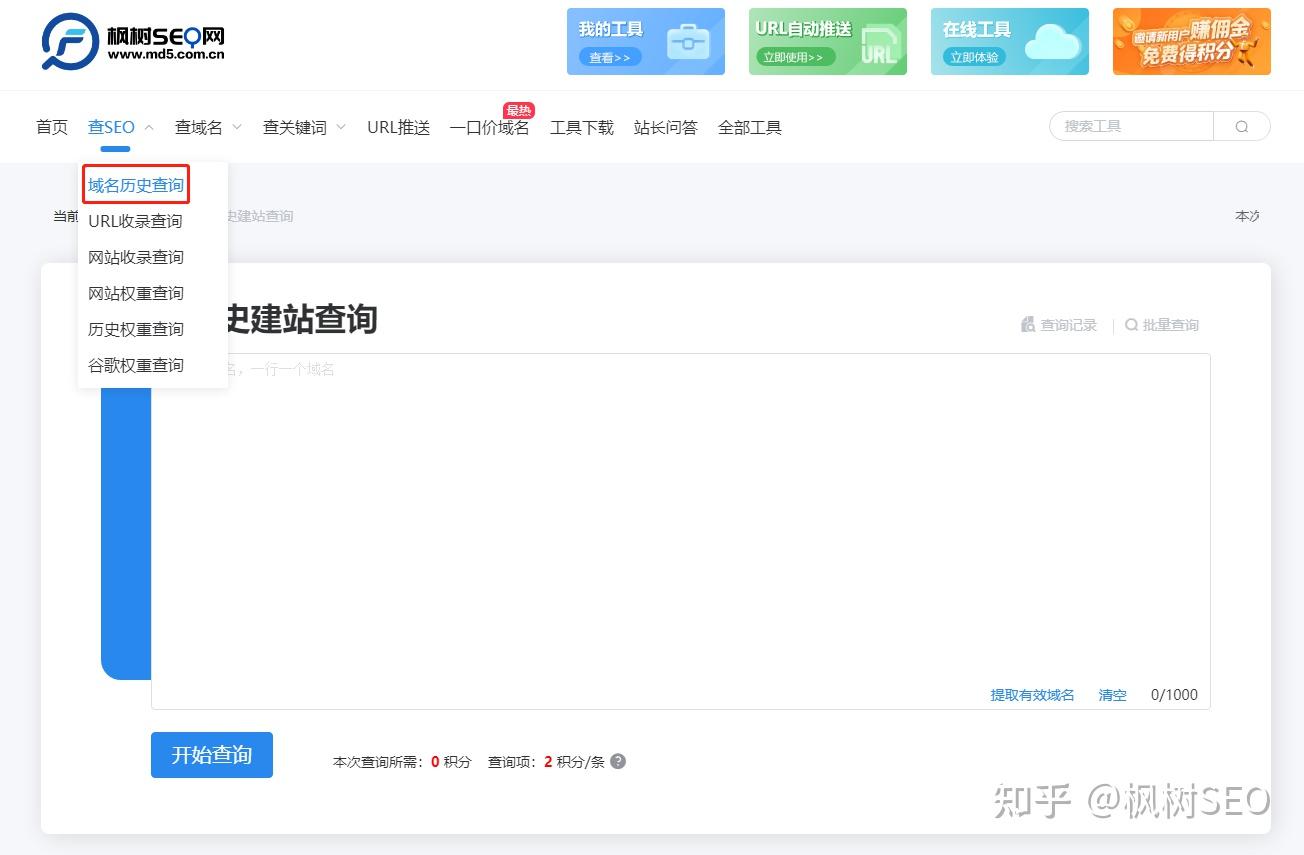Click the 清空 clear link
The height and width of the screenshot is (855, 1304).
point(1111,695)
